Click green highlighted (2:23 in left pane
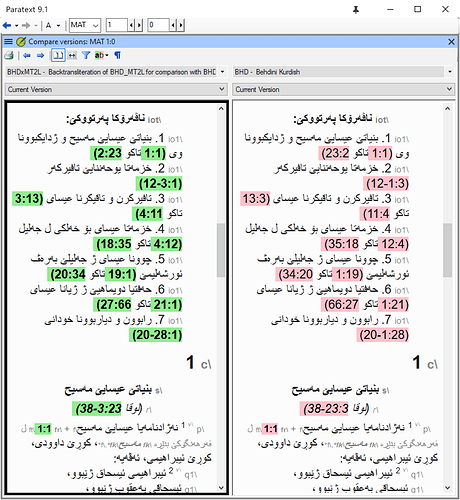The width and height of the screenshot is (460, 500). click(106, 153)
